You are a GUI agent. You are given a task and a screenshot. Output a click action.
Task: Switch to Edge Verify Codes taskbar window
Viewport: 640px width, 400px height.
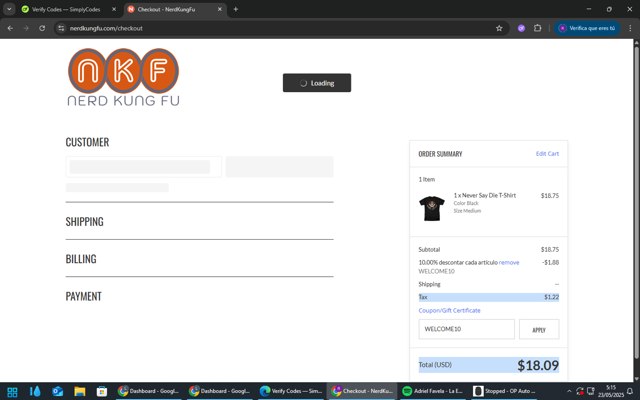(290, 391)
